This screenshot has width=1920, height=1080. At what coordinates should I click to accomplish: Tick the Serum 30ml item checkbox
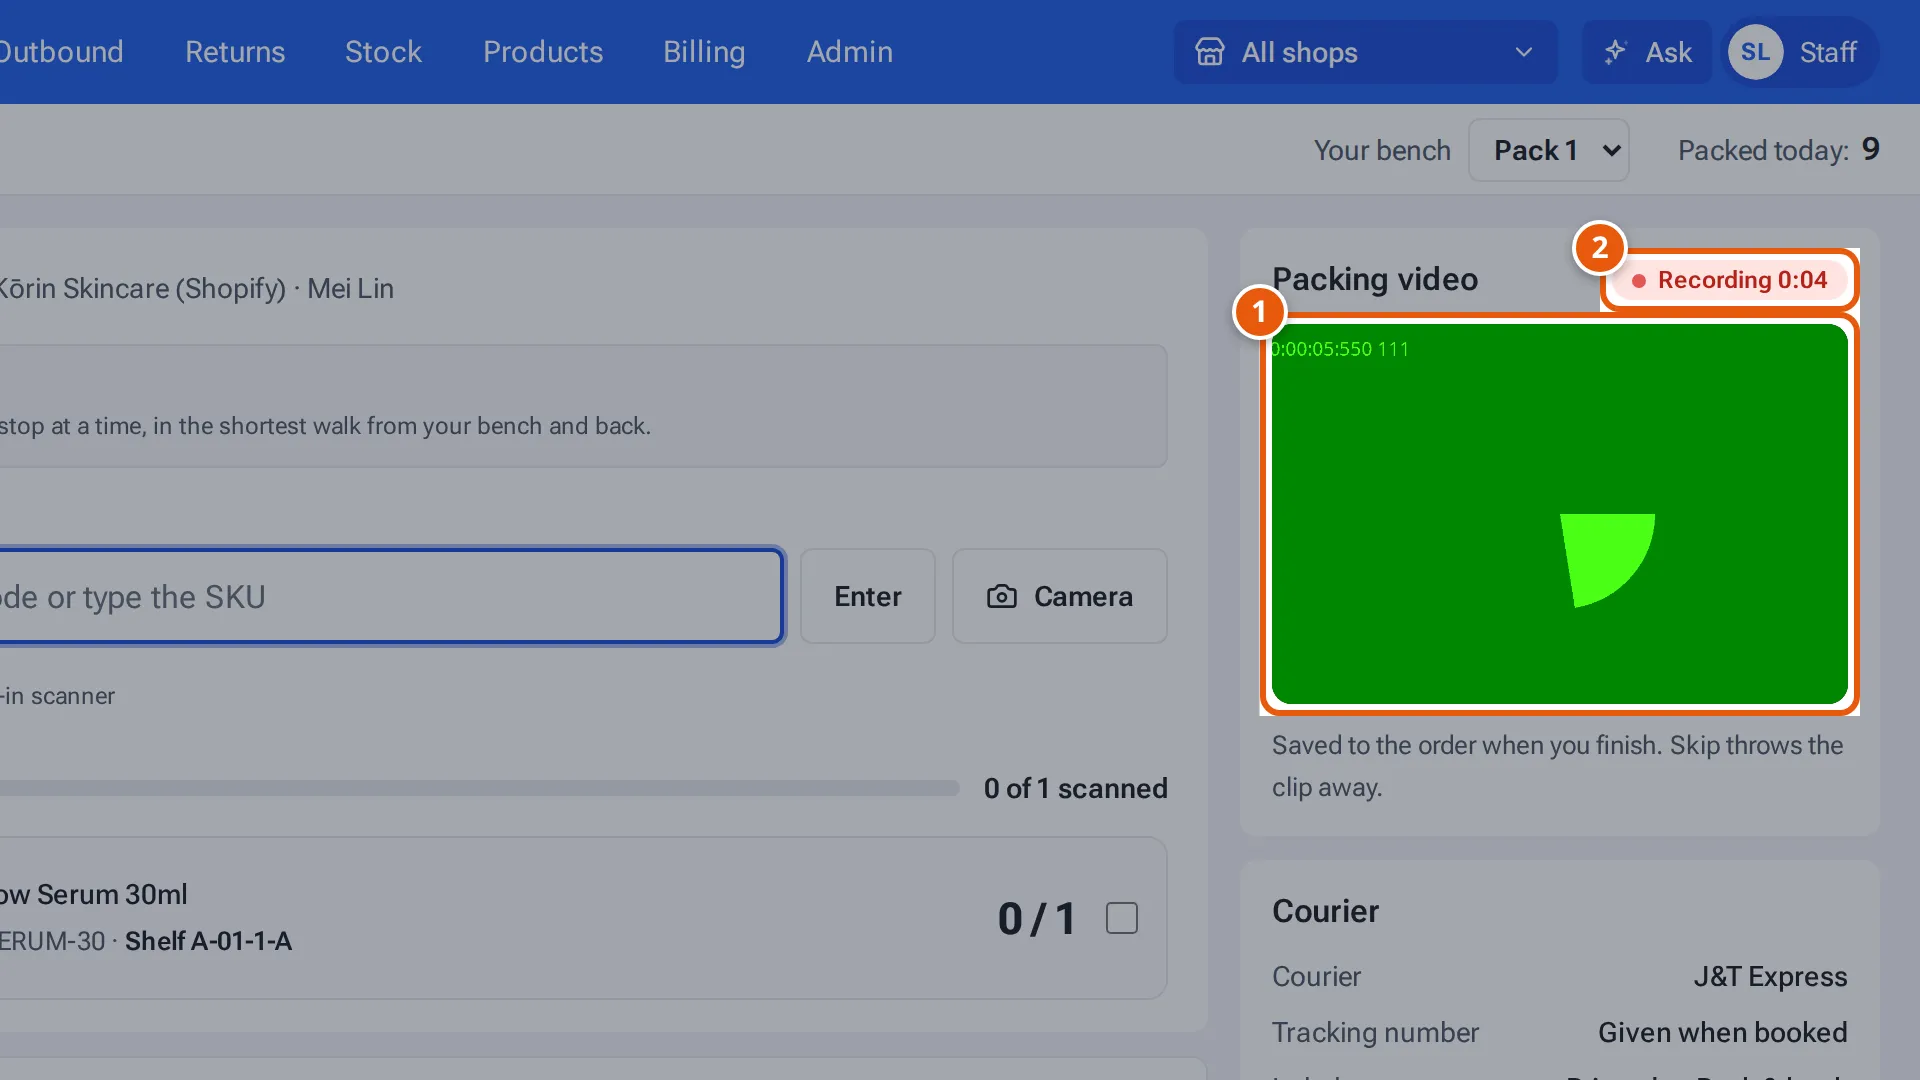[1121, 918]
